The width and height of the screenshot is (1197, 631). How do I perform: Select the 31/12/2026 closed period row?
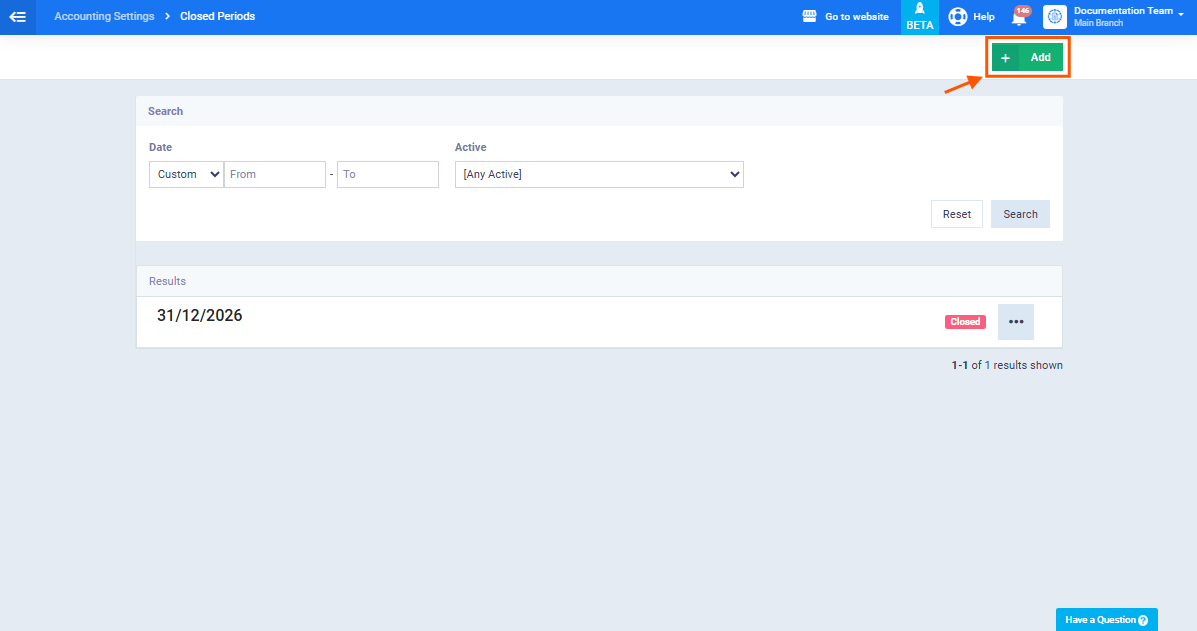[599, 322]
